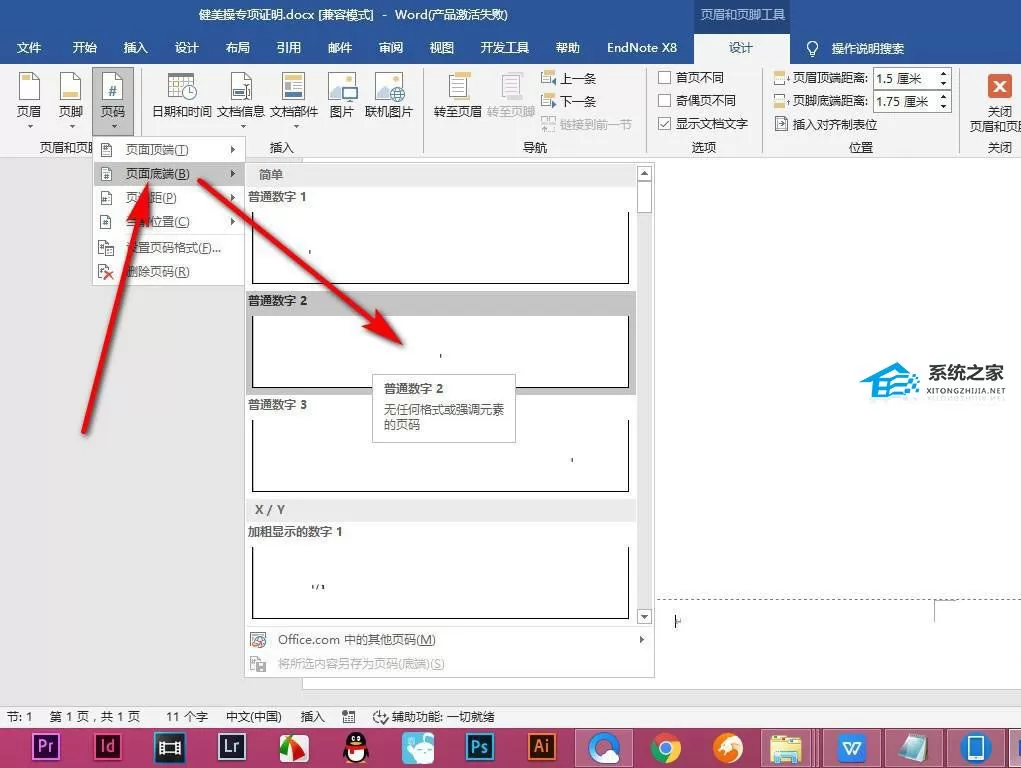Expand 页面顶端(T) submenu
The height and width of the screenshot is (768, 1021).
169,150
